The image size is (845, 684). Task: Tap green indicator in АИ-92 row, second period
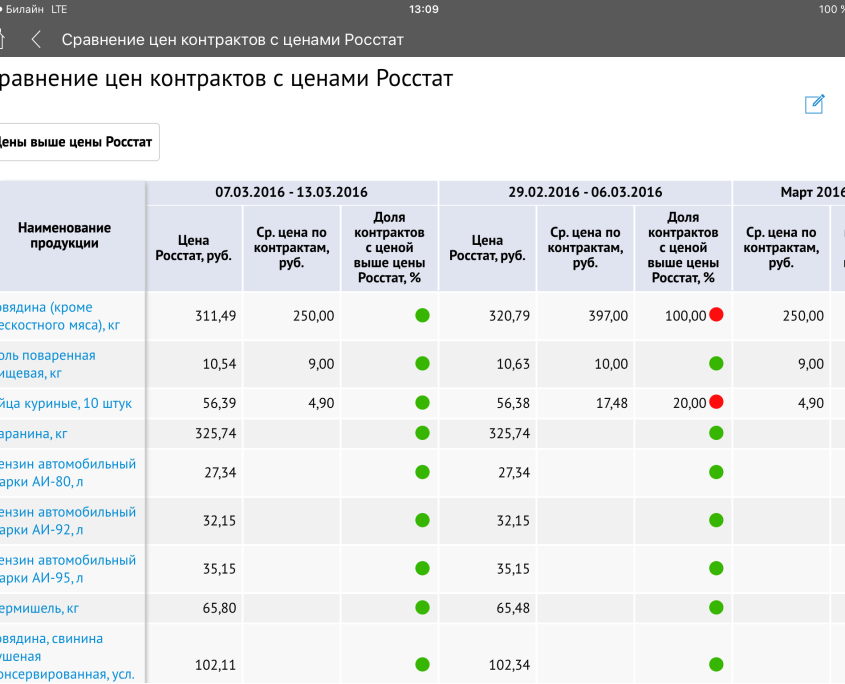(x=716, y=520)
